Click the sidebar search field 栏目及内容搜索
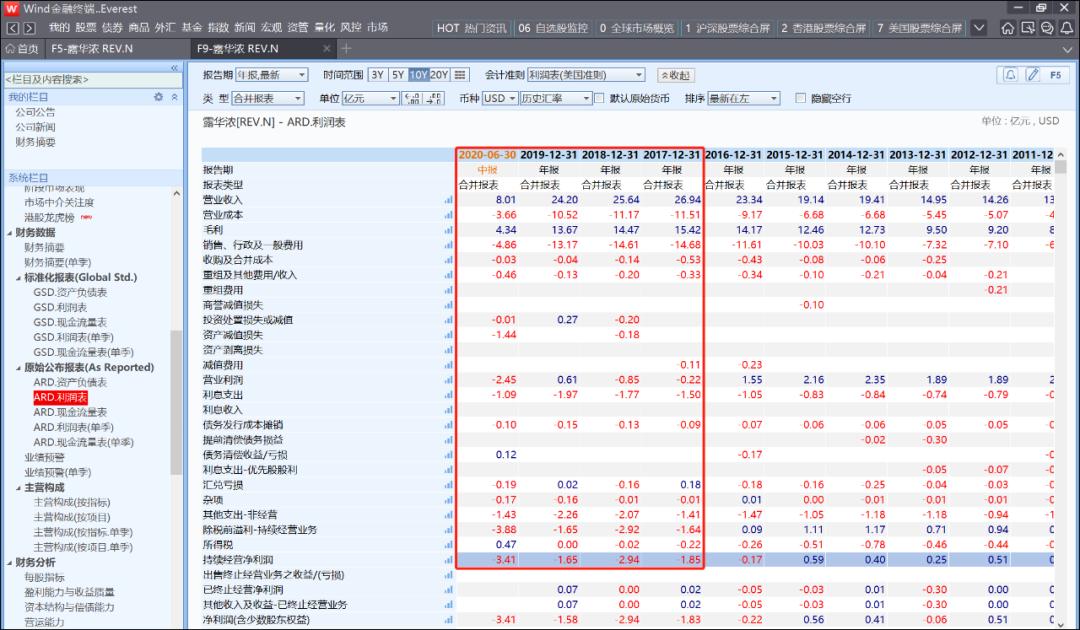Screen dimensions: 1080x630 click(x=91, y=80)
